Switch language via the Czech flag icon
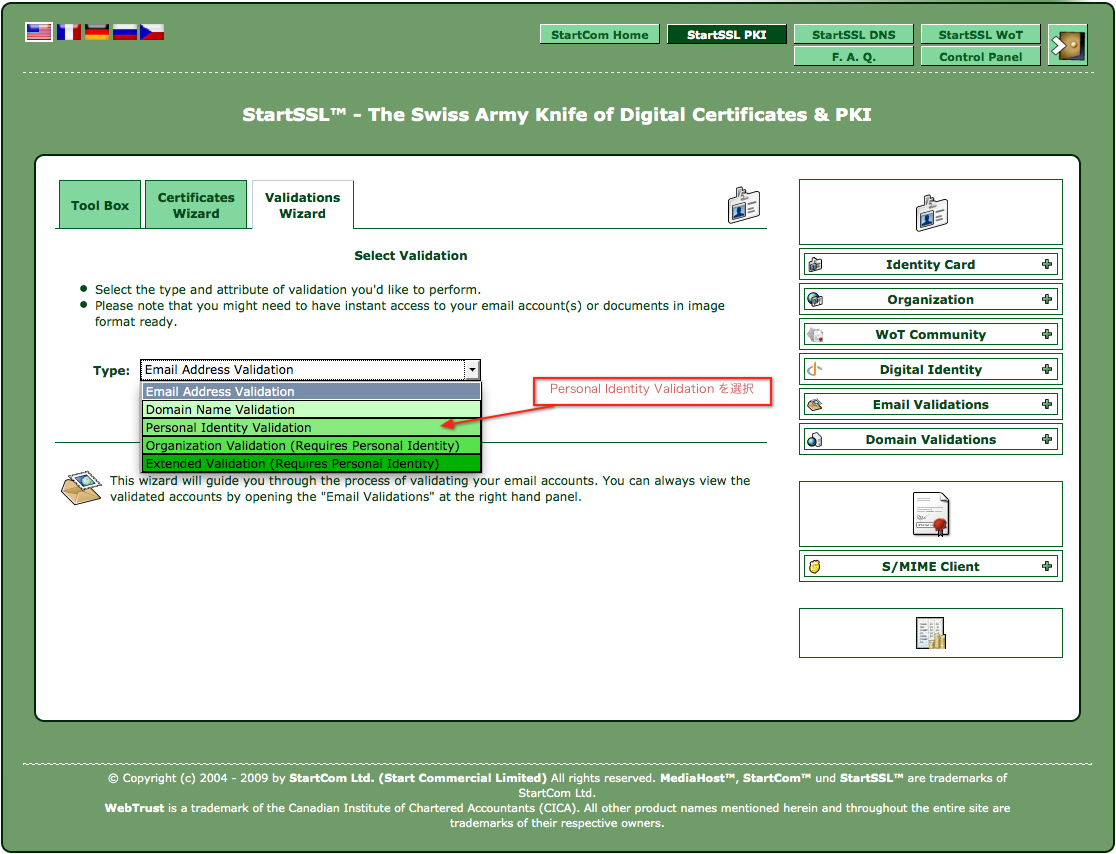Image resolution: width=1116 pixels, height=854 pixels. pyautogui.click(x=152, y=32)
